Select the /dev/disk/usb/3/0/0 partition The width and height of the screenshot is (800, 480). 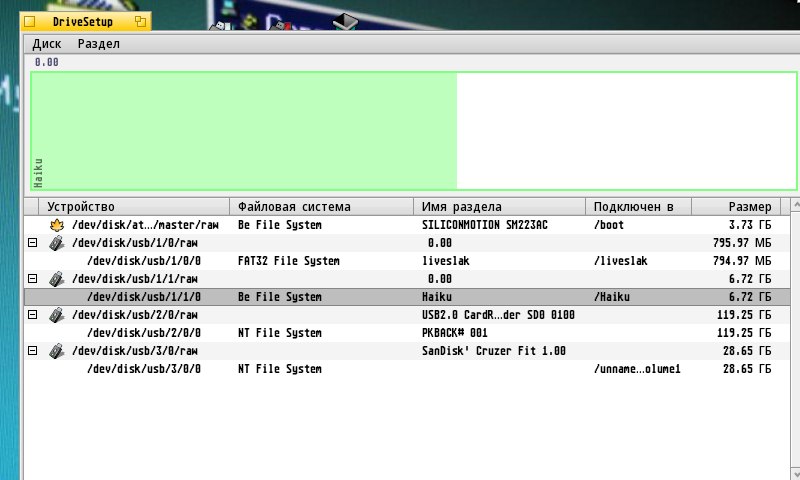[407, 369]
